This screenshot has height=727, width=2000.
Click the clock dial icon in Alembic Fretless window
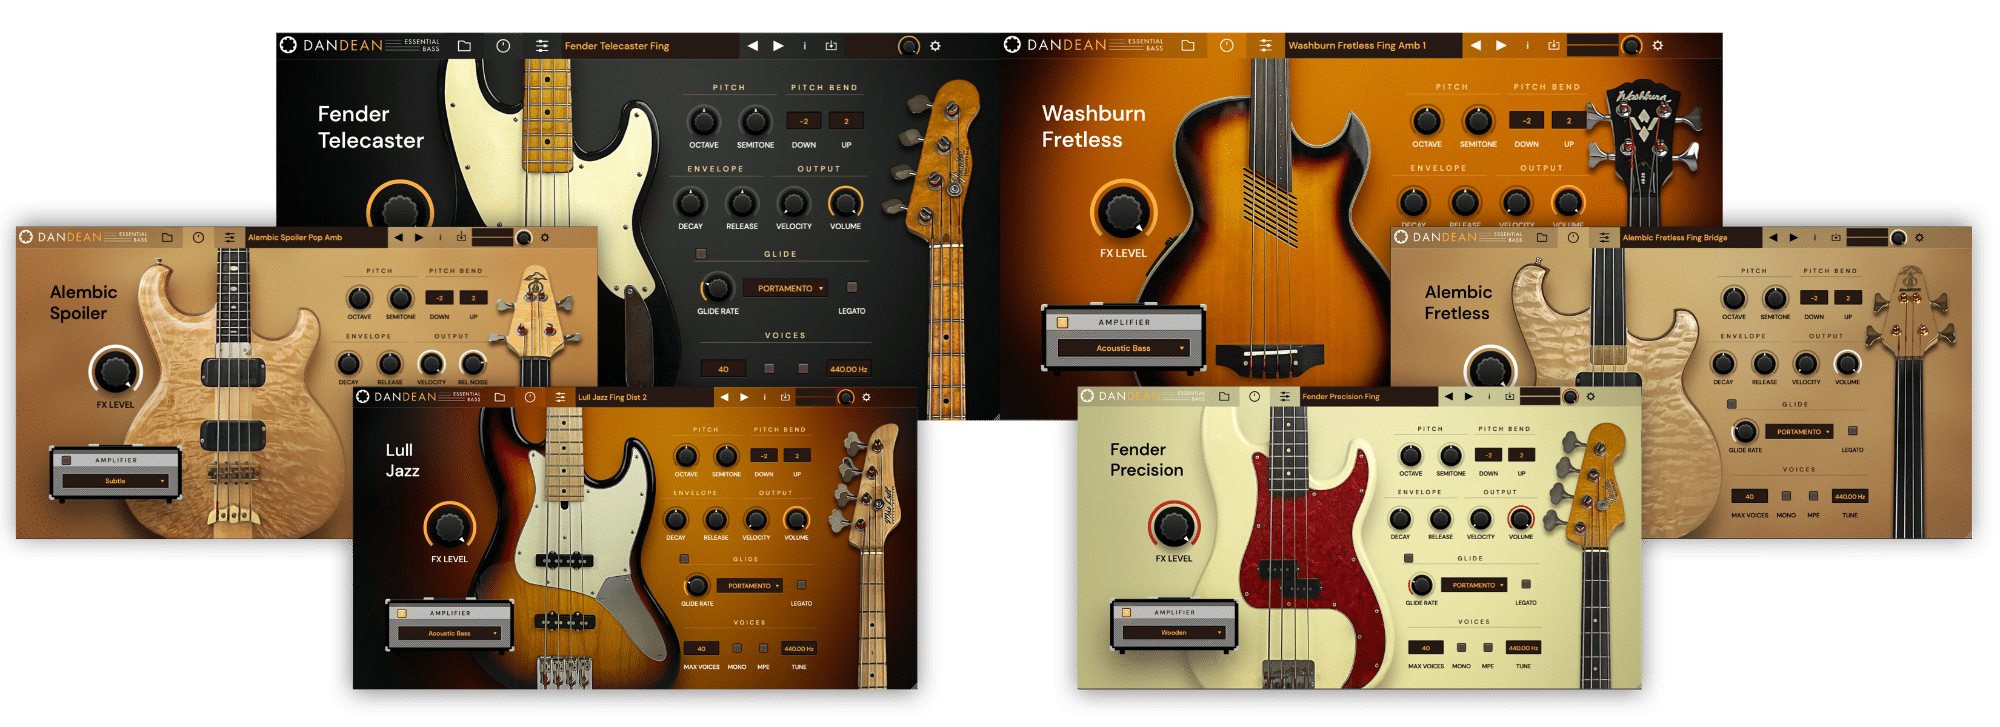pos(1573,238)
